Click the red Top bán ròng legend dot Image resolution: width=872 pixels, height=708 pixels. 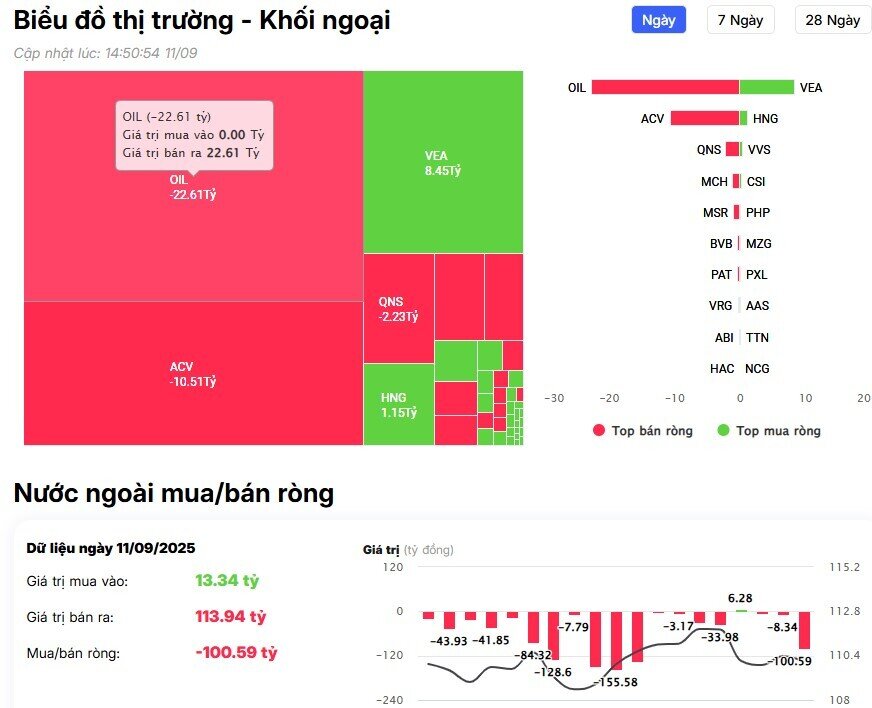tap(600, 430)
